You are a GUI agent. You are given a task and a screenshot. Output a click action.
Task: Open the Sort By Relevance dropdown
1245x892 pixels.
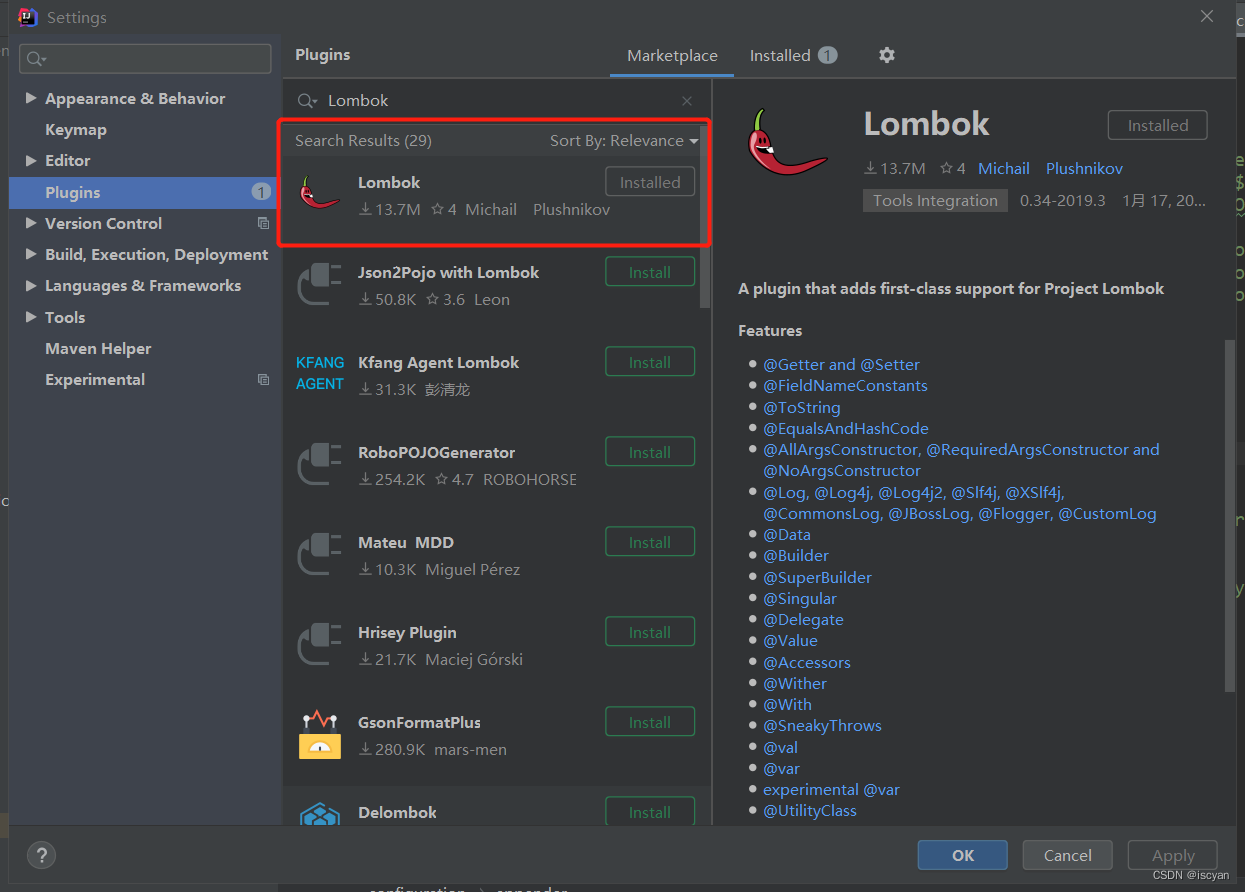[x=624, y=141]
